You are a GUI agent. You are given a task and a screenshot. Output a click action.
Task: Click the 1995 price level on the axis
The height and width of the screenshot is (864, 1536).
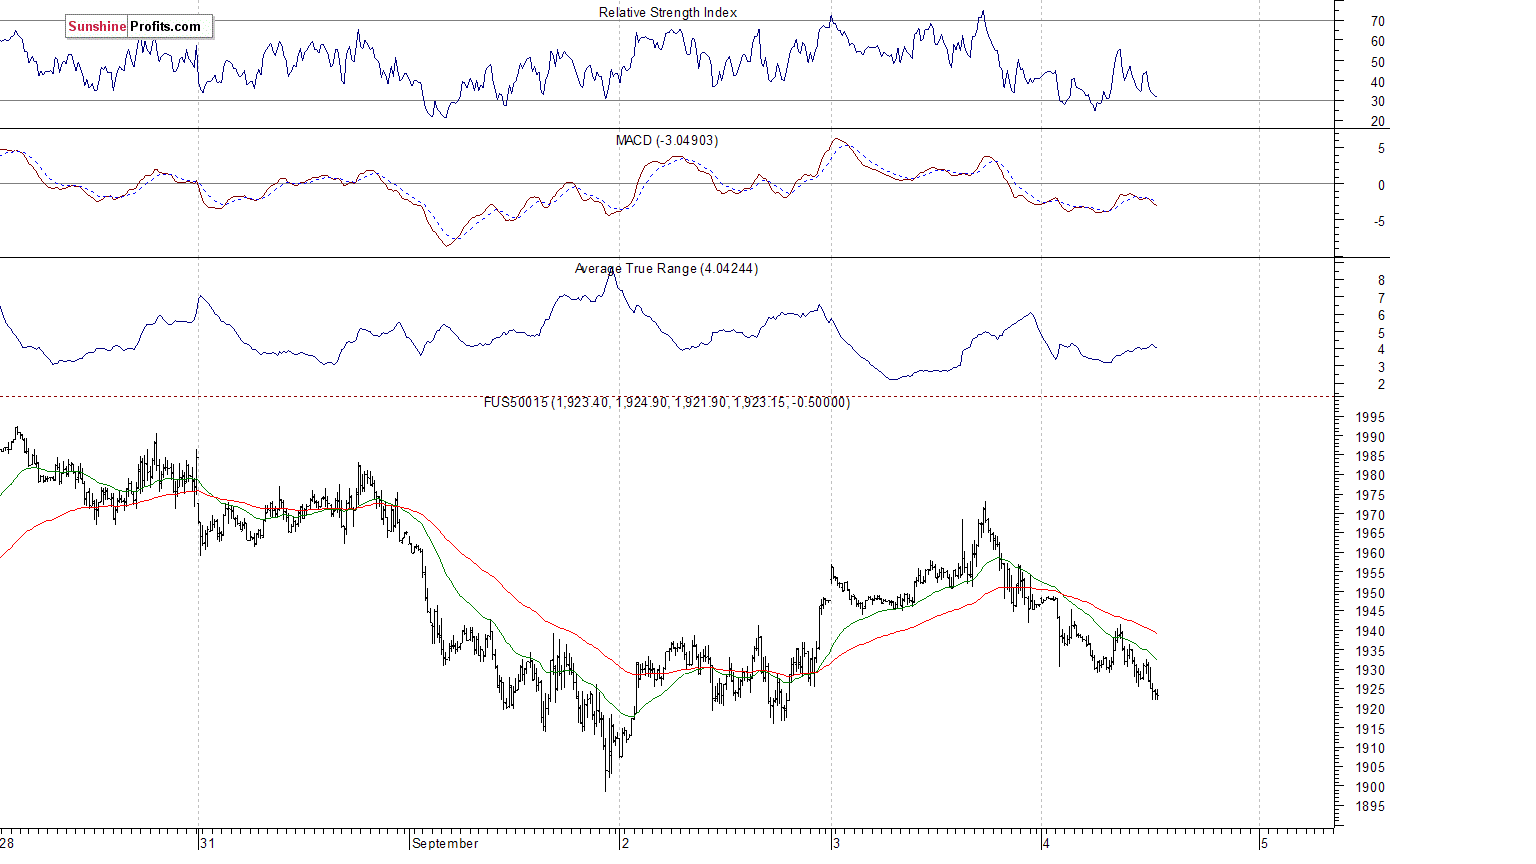click(1370, 417)
